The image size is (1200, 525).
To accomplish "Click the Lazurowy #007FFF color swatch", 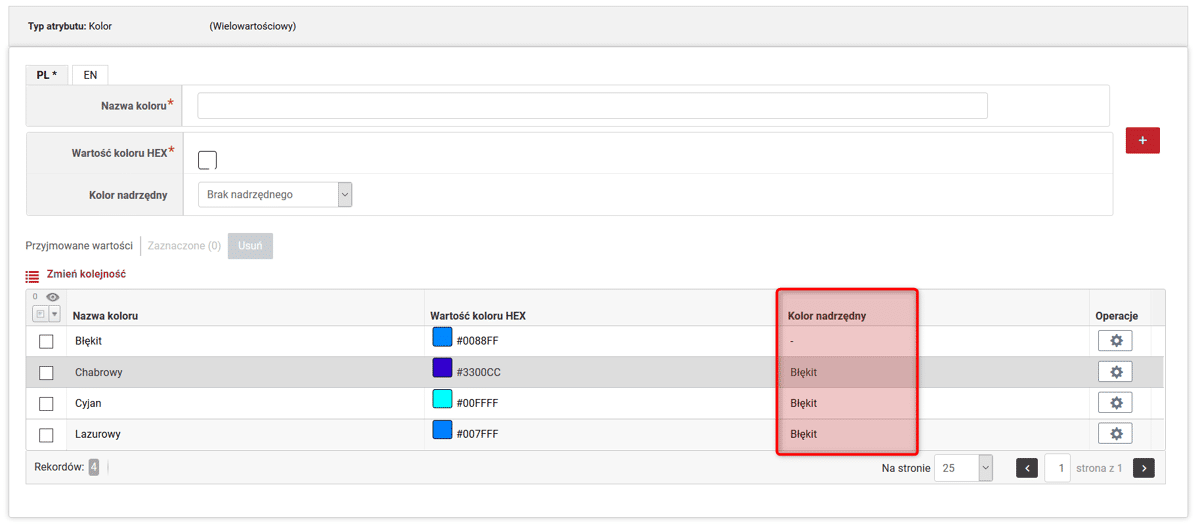I will pyautogui.click(x=442, y=430).
